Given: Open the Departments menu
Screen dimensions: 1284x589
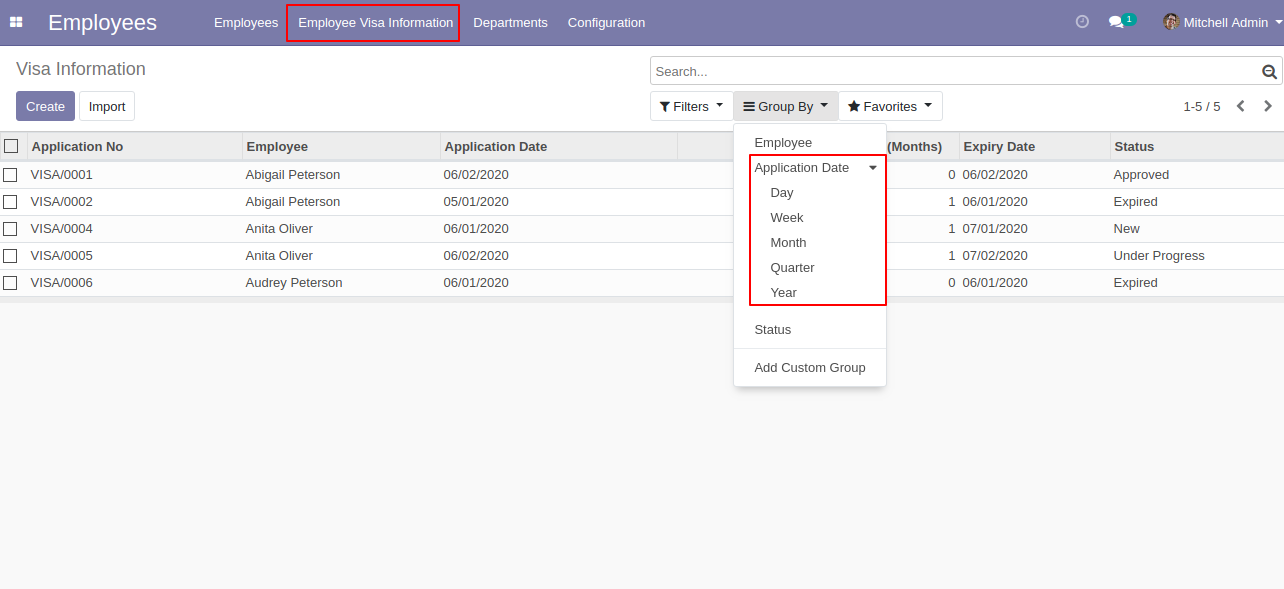Looking at the screenshot, I should (x=510, y=22).
